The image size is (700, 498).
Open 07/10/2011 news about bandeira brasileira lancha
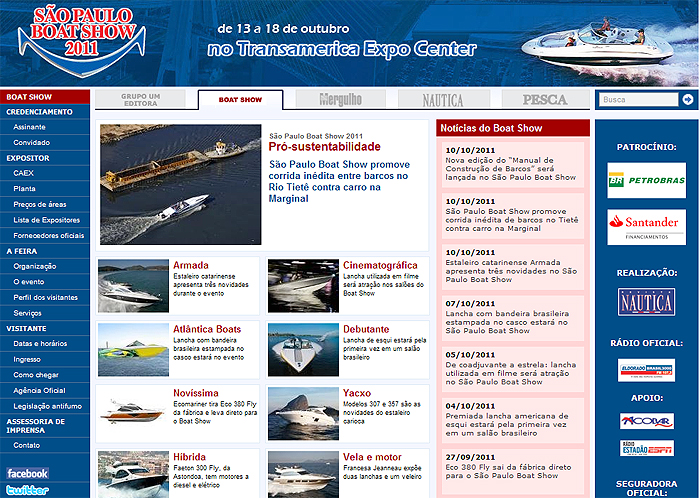coord(512,317)
